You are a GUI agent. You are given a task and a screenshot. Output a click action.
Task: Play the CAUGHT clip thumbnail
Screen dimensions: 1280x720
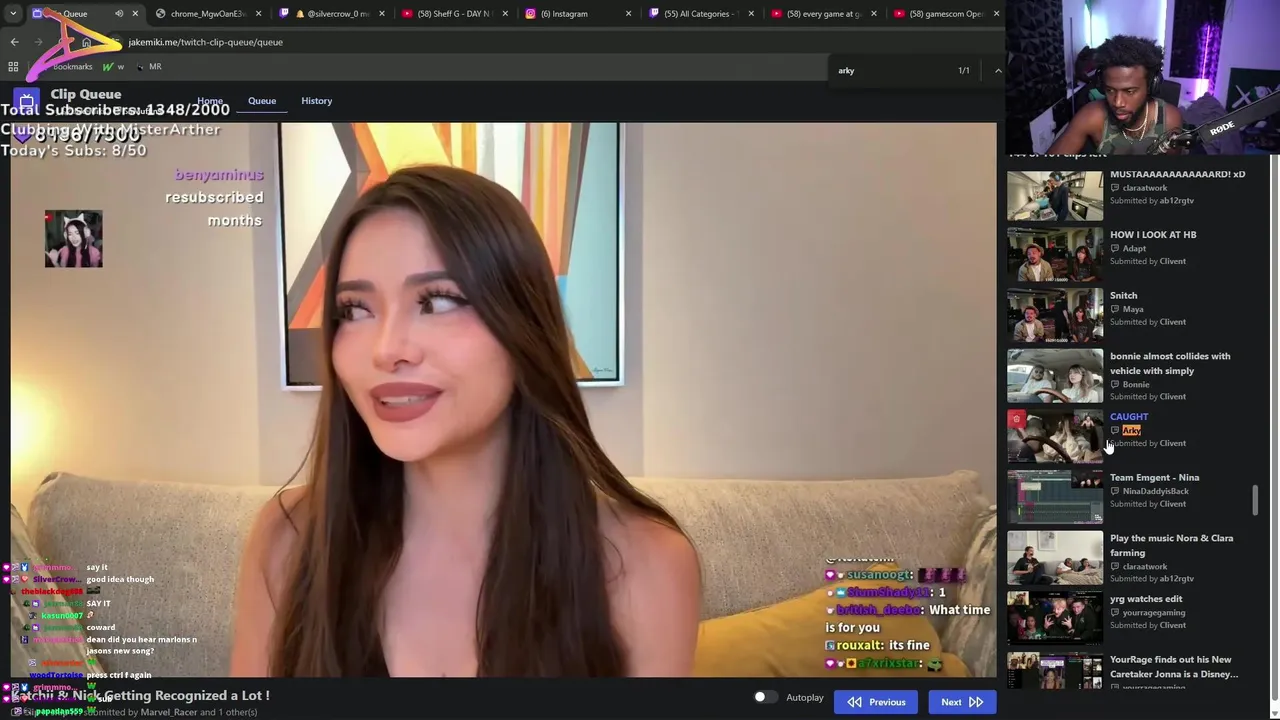(x=1055, y=438)
